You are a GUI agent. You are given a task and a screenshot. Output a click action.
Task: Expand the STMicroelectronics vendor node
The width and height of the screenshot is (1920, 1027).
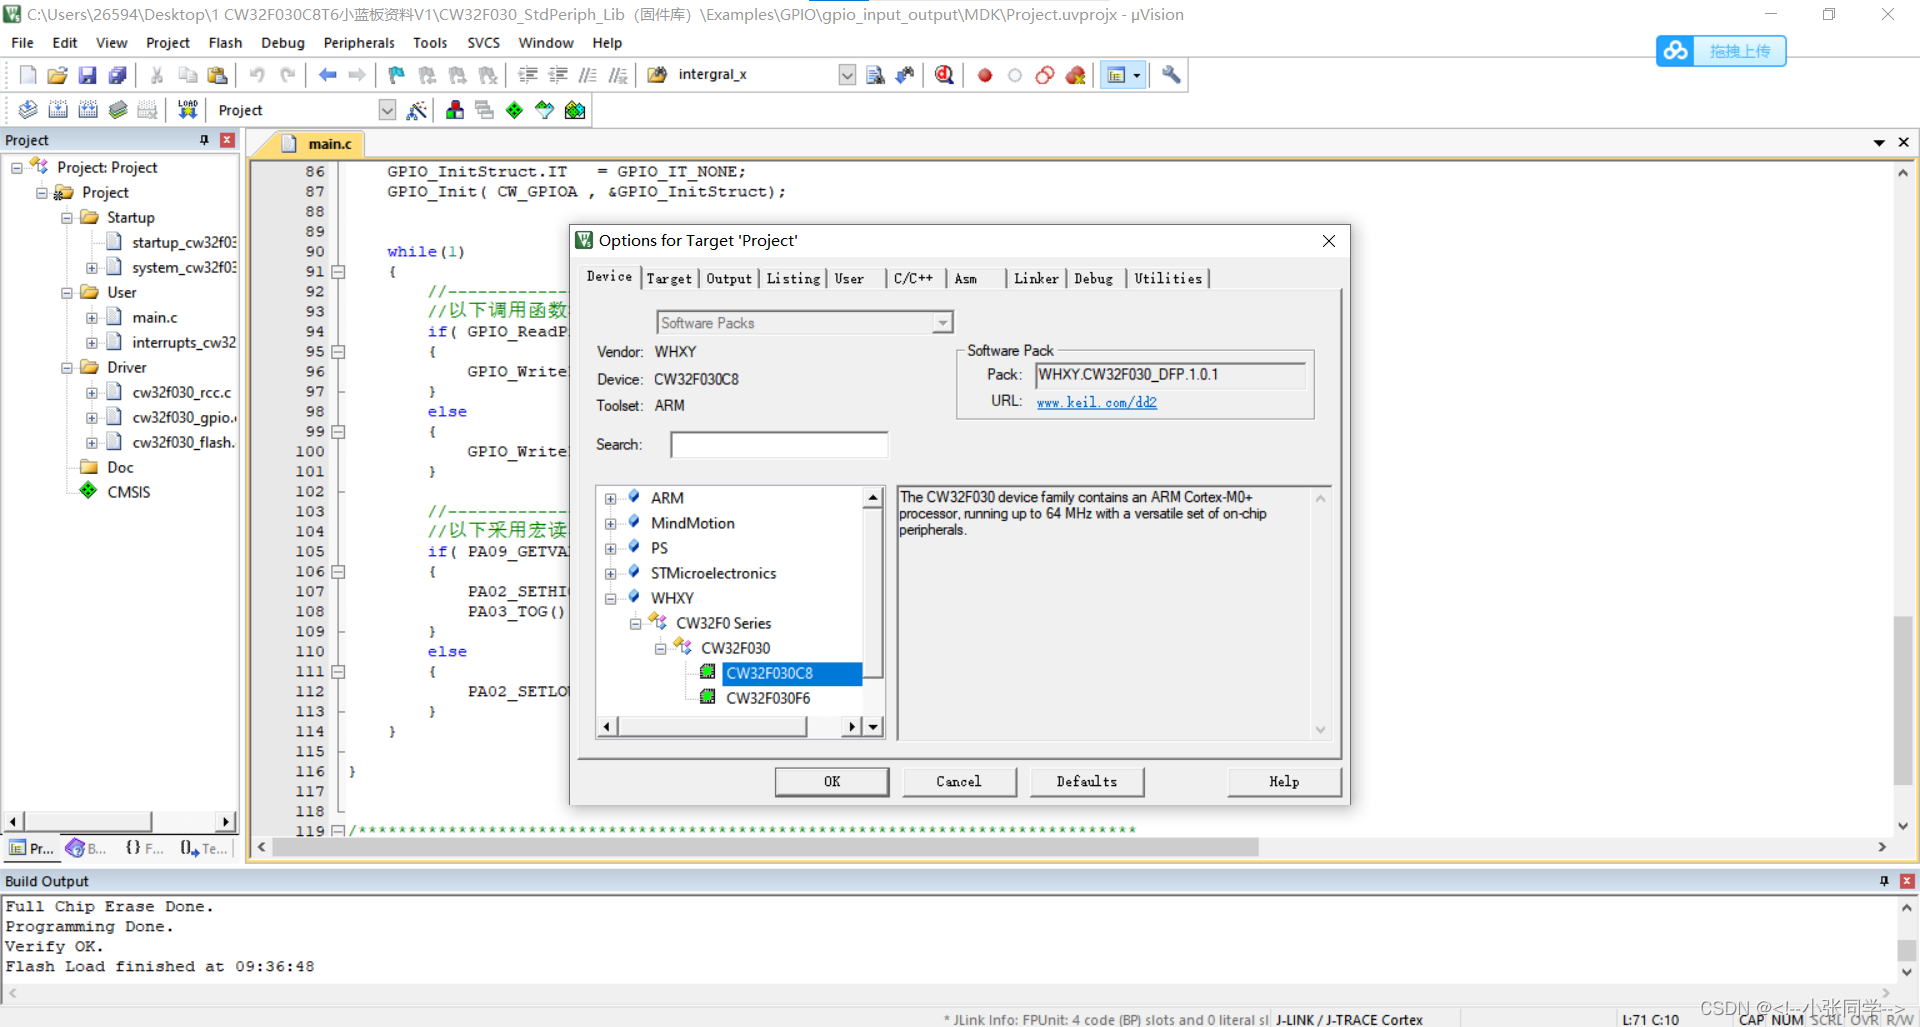coord(610,573)
